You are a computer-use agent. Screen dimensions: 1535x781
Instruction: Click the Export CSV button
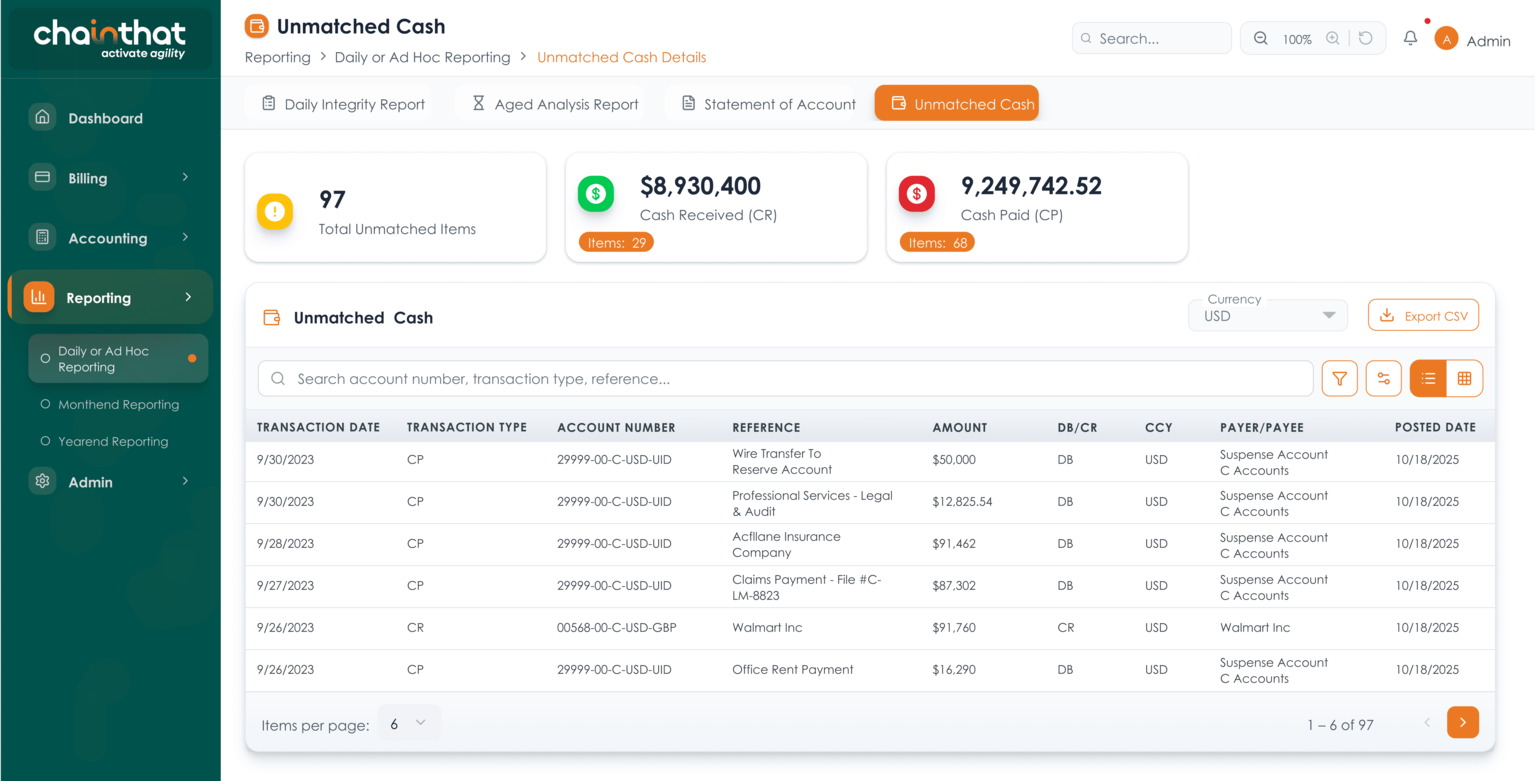click(x=1423, y=316)
